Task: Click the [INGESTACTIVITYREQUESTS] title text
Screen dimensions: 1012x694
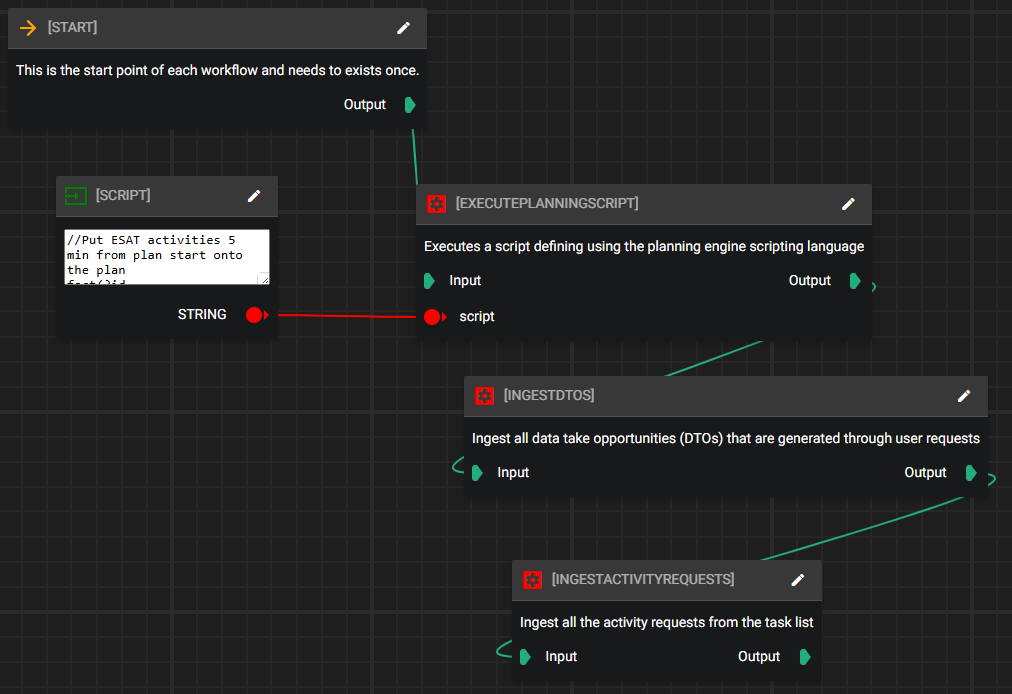Action: (643, 579)
